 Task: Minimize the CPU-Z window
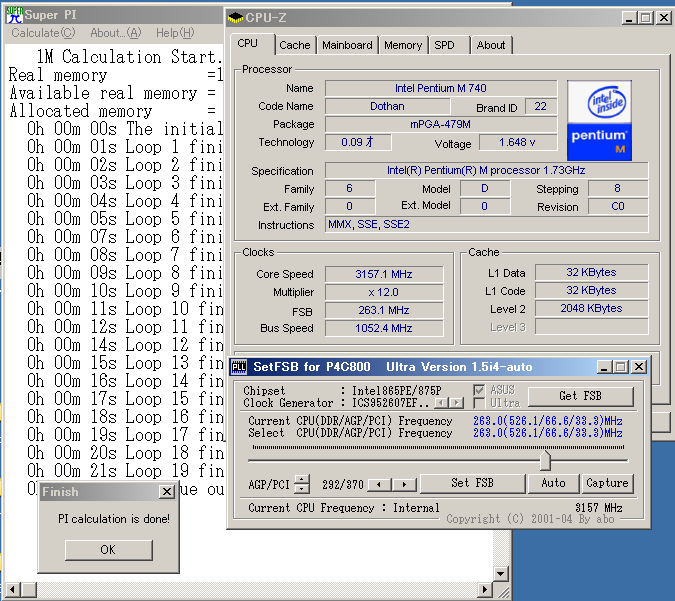[x=629, y=18]
